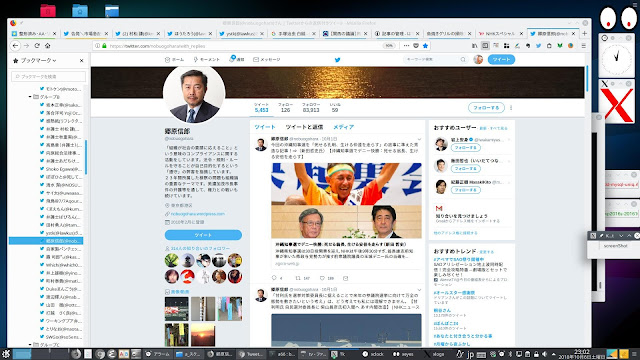The image size is (640, 360).
Task: Open the Which bookmark in sidebar
Action: (x=61, y=265)
